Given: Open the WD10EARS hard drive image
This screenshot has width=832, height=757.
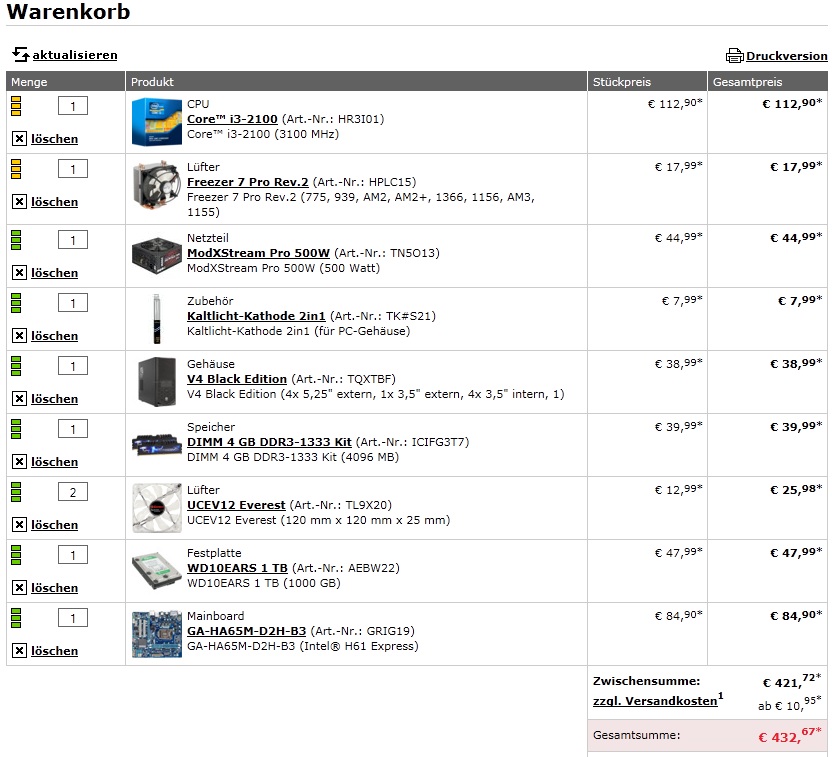Looking at the screenshot, I should (x=157, y=571).
